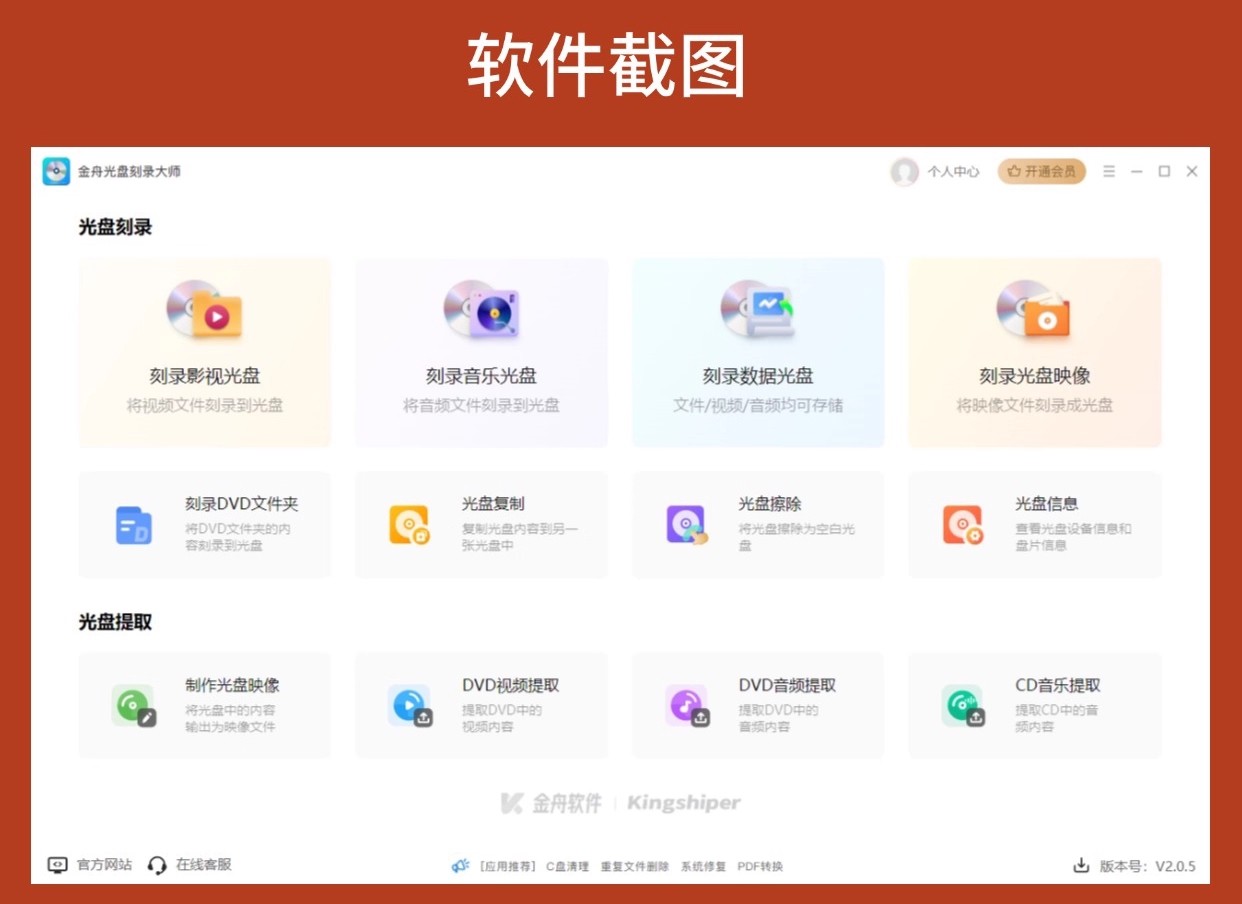The image size is (1242, 904).
Task: Click the download update icon by 版本号
Action: click(1081, 866)
